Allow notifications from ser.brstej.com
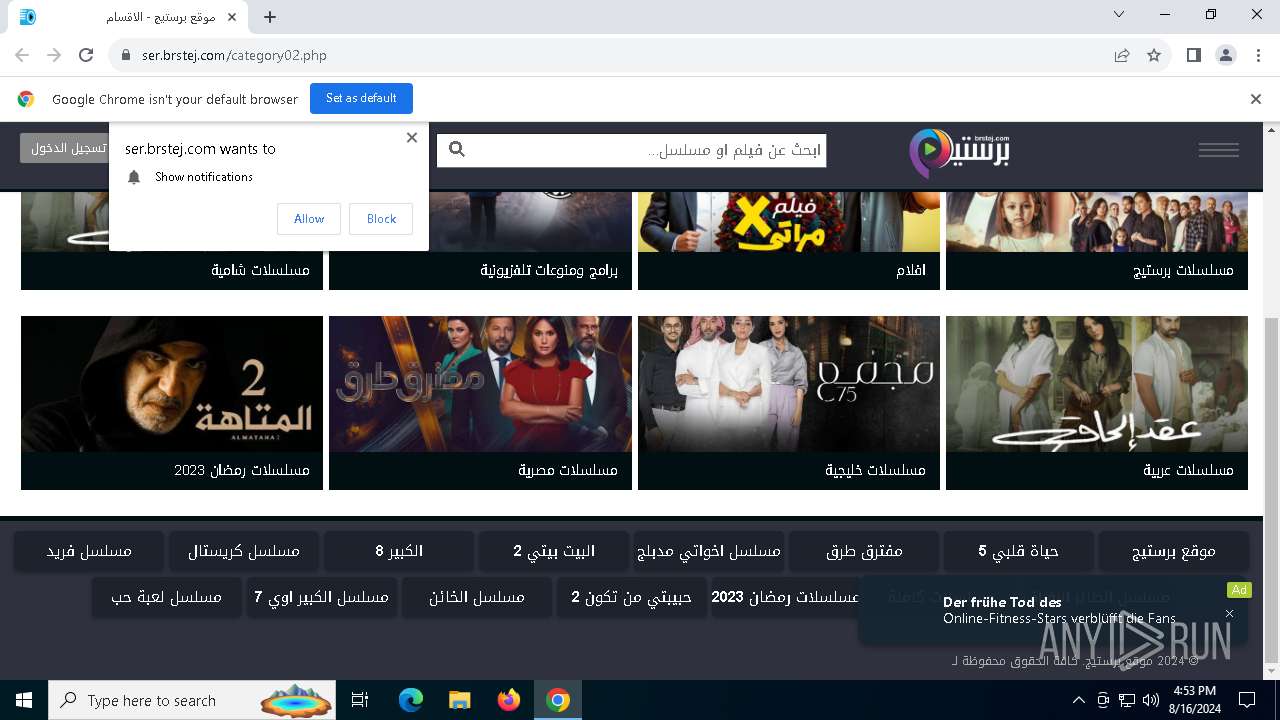Viewport: 1280px width, 720px height. click(309, 219)
